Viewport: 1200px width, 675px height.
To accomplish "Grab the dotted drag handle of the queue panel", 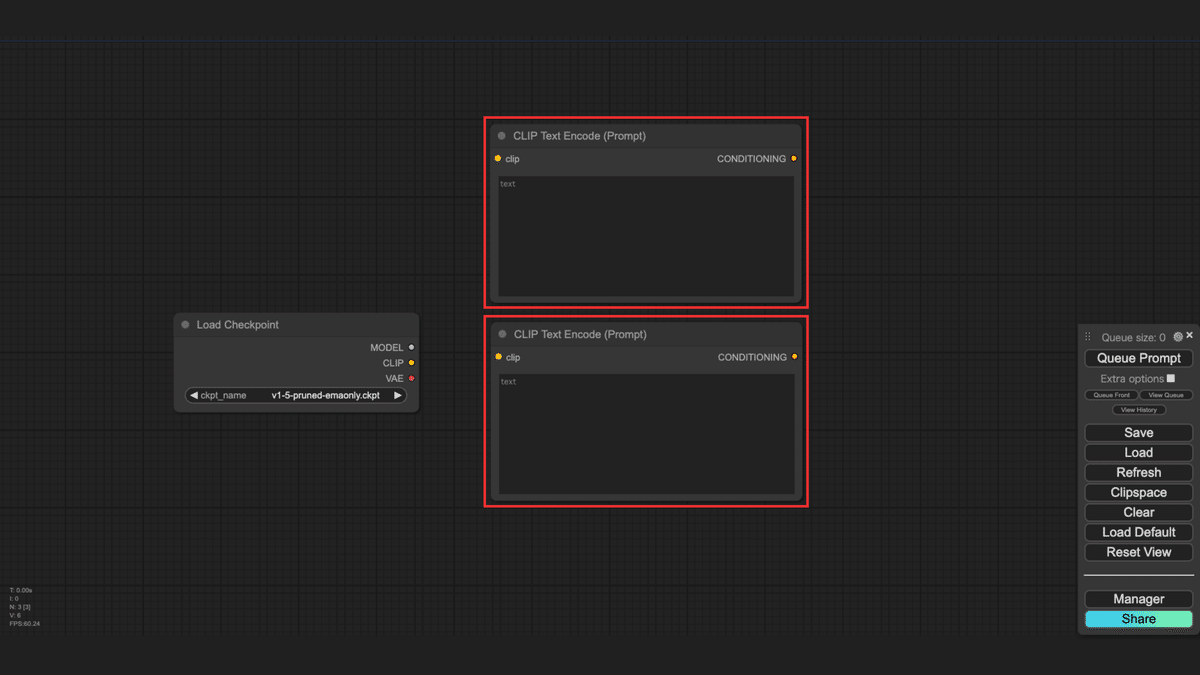I will (1088, 337).
